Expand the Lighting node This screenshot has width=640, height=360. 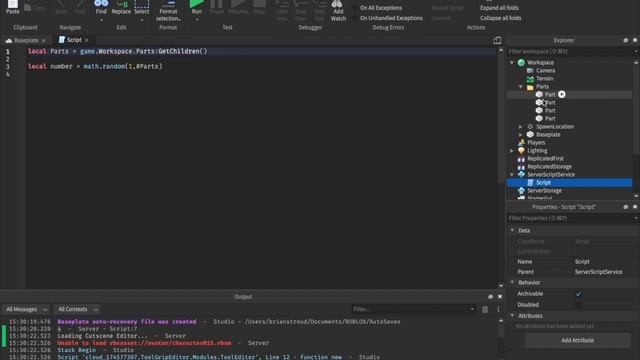coord(512,151)
